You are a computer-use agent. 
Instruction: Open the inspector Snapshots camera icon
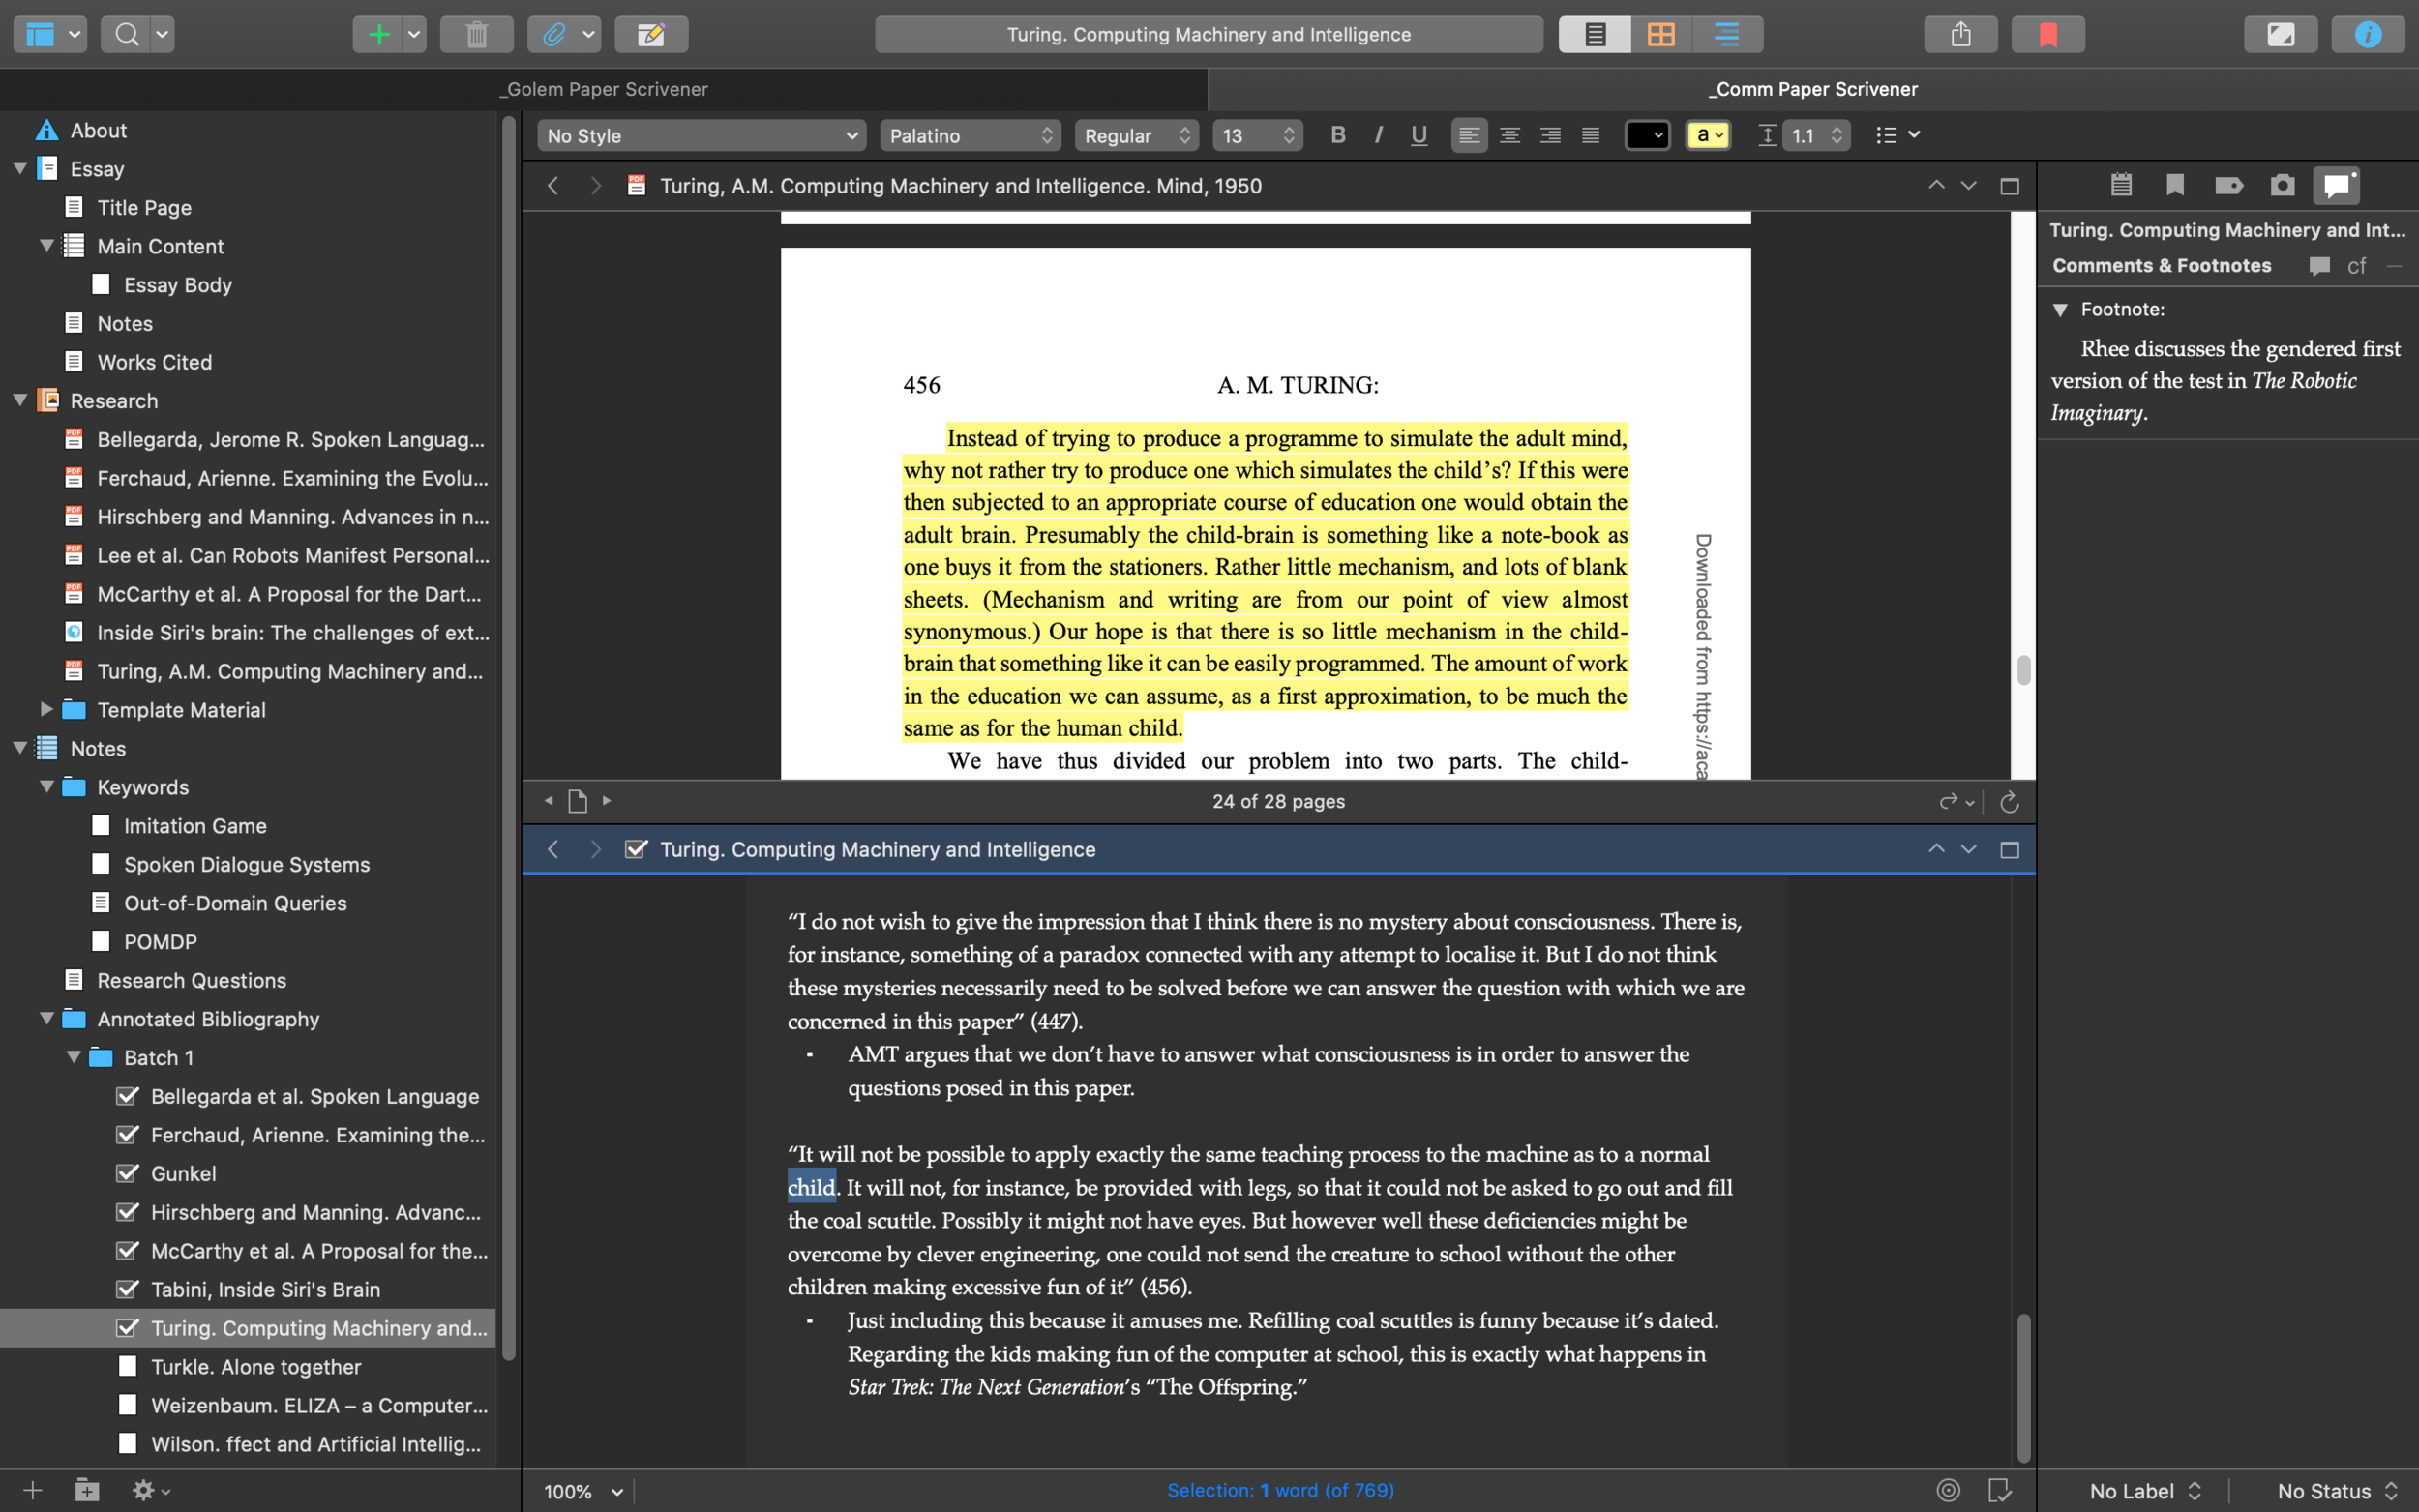2282,185
